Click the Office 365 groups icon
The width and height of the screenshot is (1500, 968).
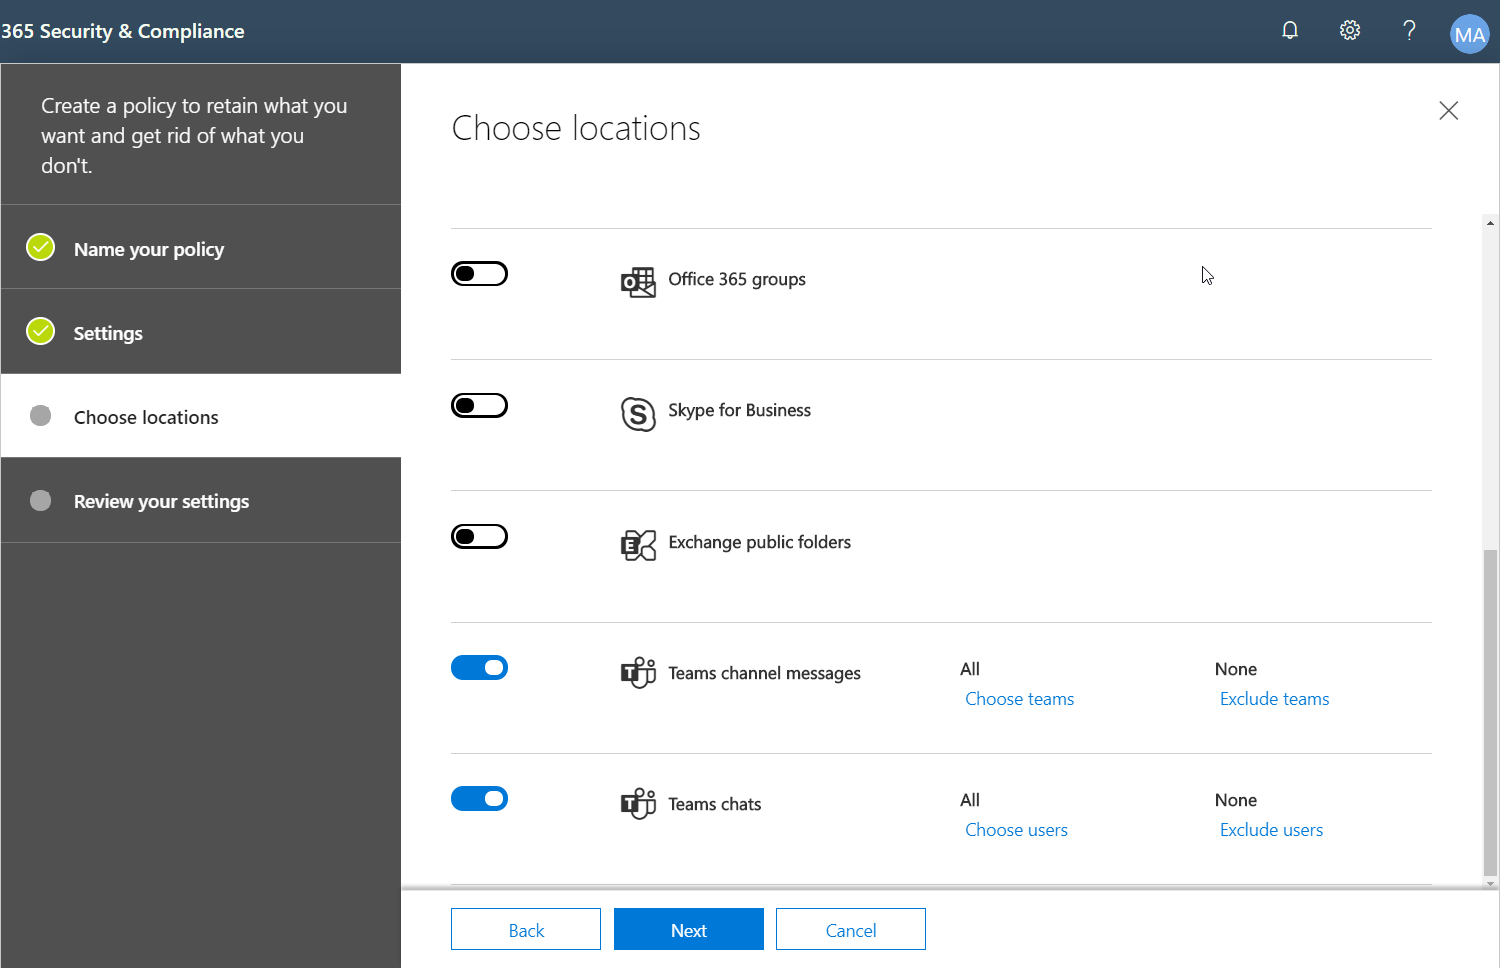tap(638, 282)
